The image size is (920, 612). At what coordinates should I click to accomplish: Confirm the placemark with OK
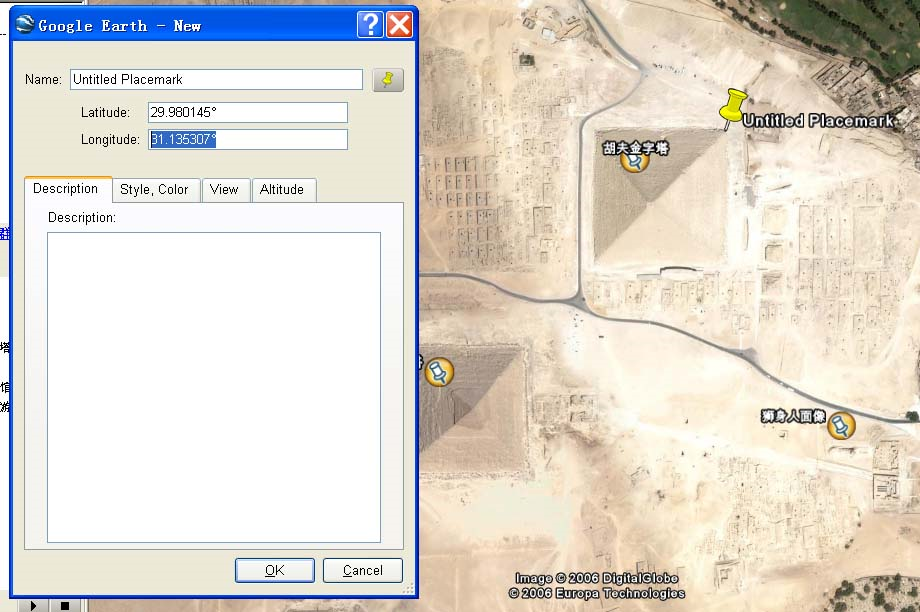(x=275, y=570)
